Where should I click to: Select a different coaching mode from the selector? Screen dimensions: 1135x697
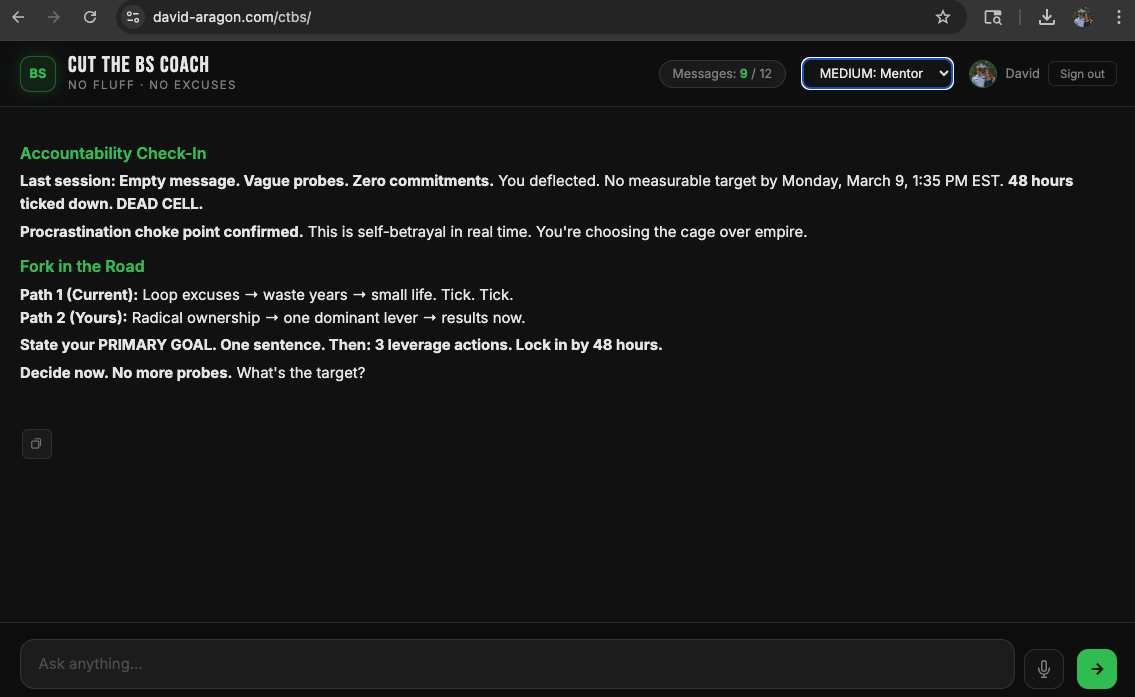[877, 73]
